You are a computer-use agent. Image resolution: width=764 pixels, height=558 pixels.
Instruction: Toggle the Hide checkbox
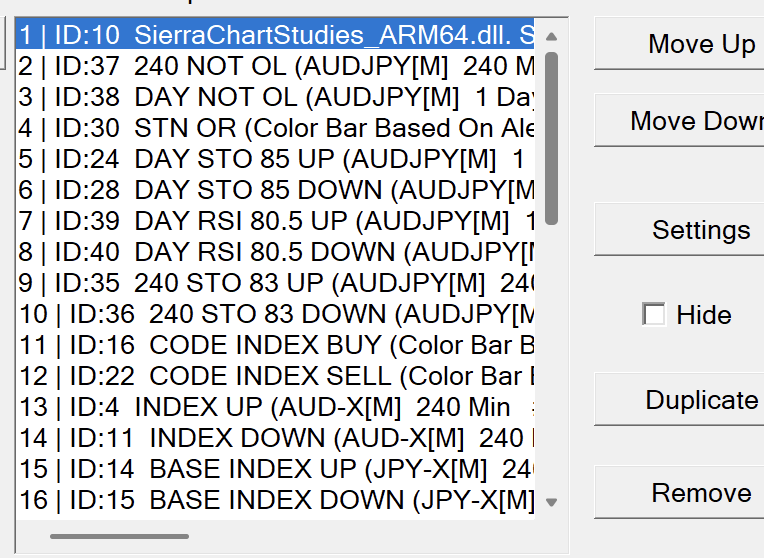click(x=654, y=315)
